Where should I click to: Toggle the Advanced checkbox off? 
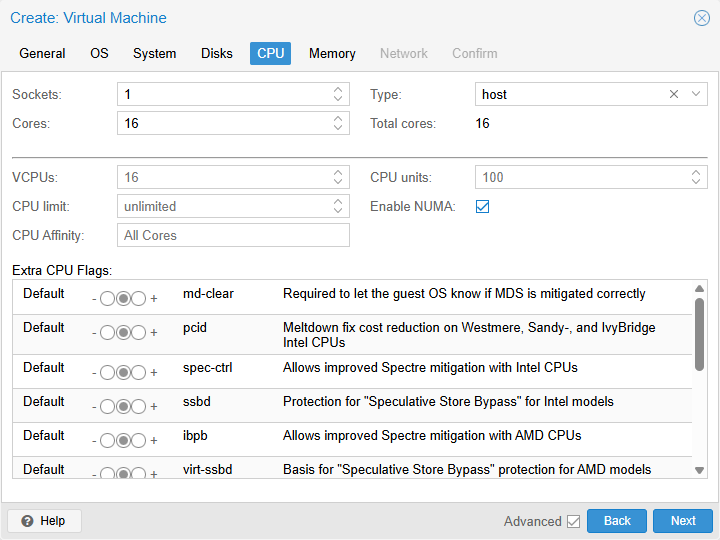pos(573,521)
